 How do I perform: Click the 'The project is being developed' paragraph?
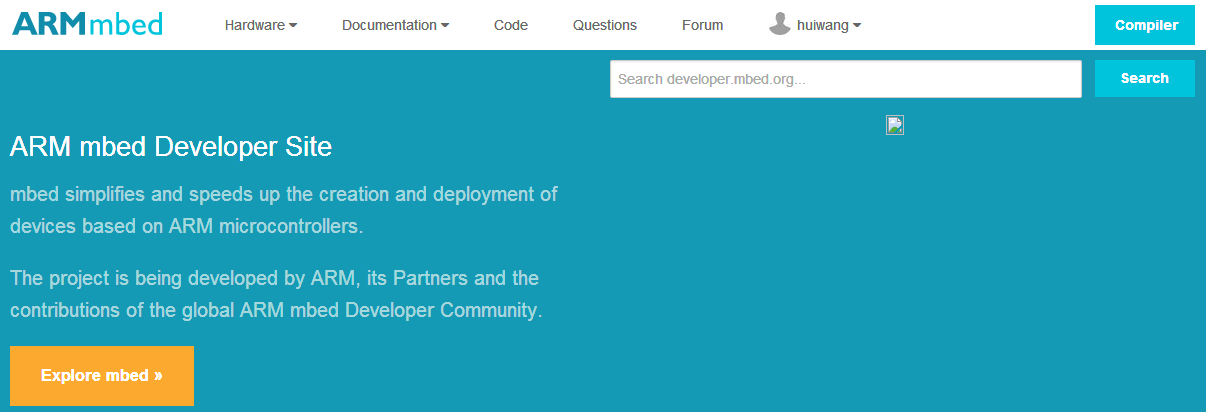click(276, 293)
